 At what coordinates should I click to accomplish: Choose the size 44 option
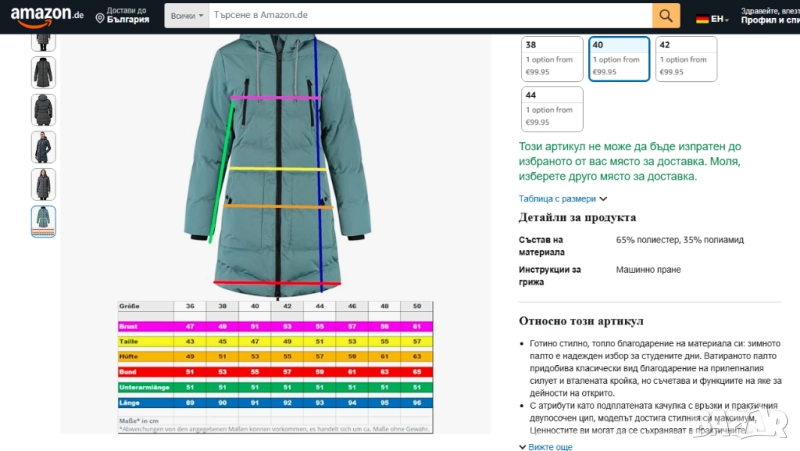(552, 109)
